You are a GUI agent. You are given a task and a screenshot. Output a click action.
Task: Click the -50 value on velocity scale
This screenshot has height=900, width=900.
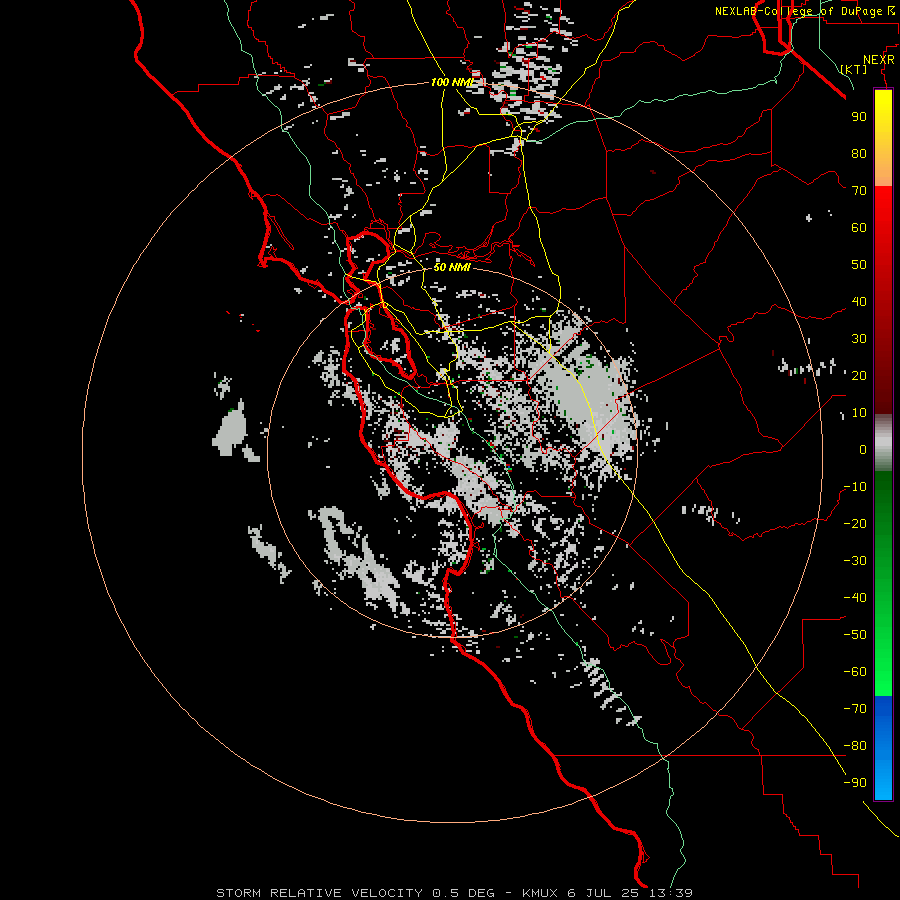point(855,635)
